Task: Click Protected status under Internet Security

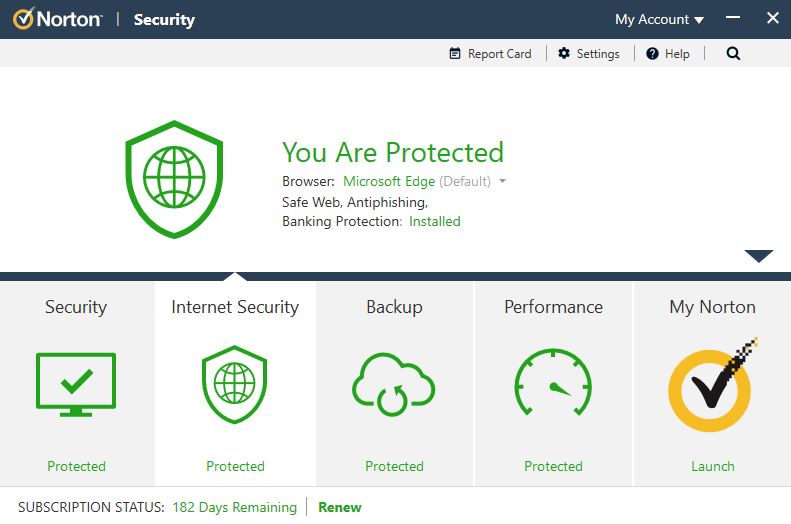Action: pyautogui.click(x=235, y=466)
